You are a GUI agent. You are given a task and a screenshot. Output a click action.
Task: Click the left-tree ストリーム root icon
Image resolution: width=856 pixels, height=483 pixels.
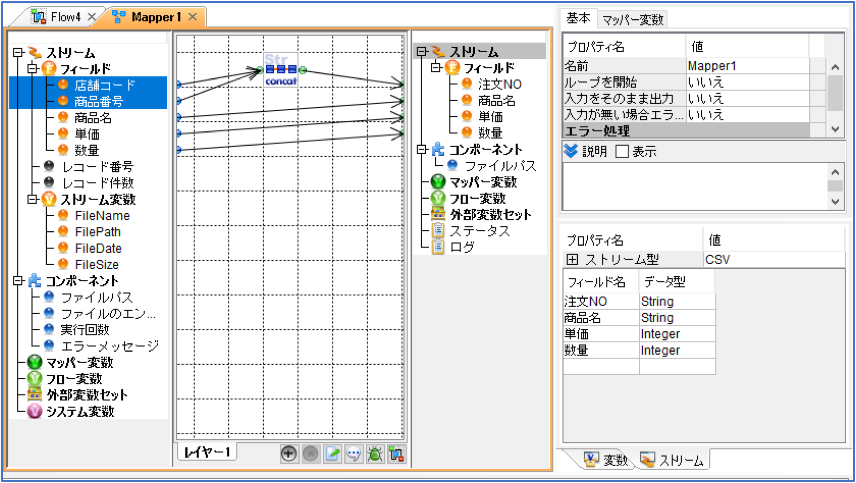(34, 53)
